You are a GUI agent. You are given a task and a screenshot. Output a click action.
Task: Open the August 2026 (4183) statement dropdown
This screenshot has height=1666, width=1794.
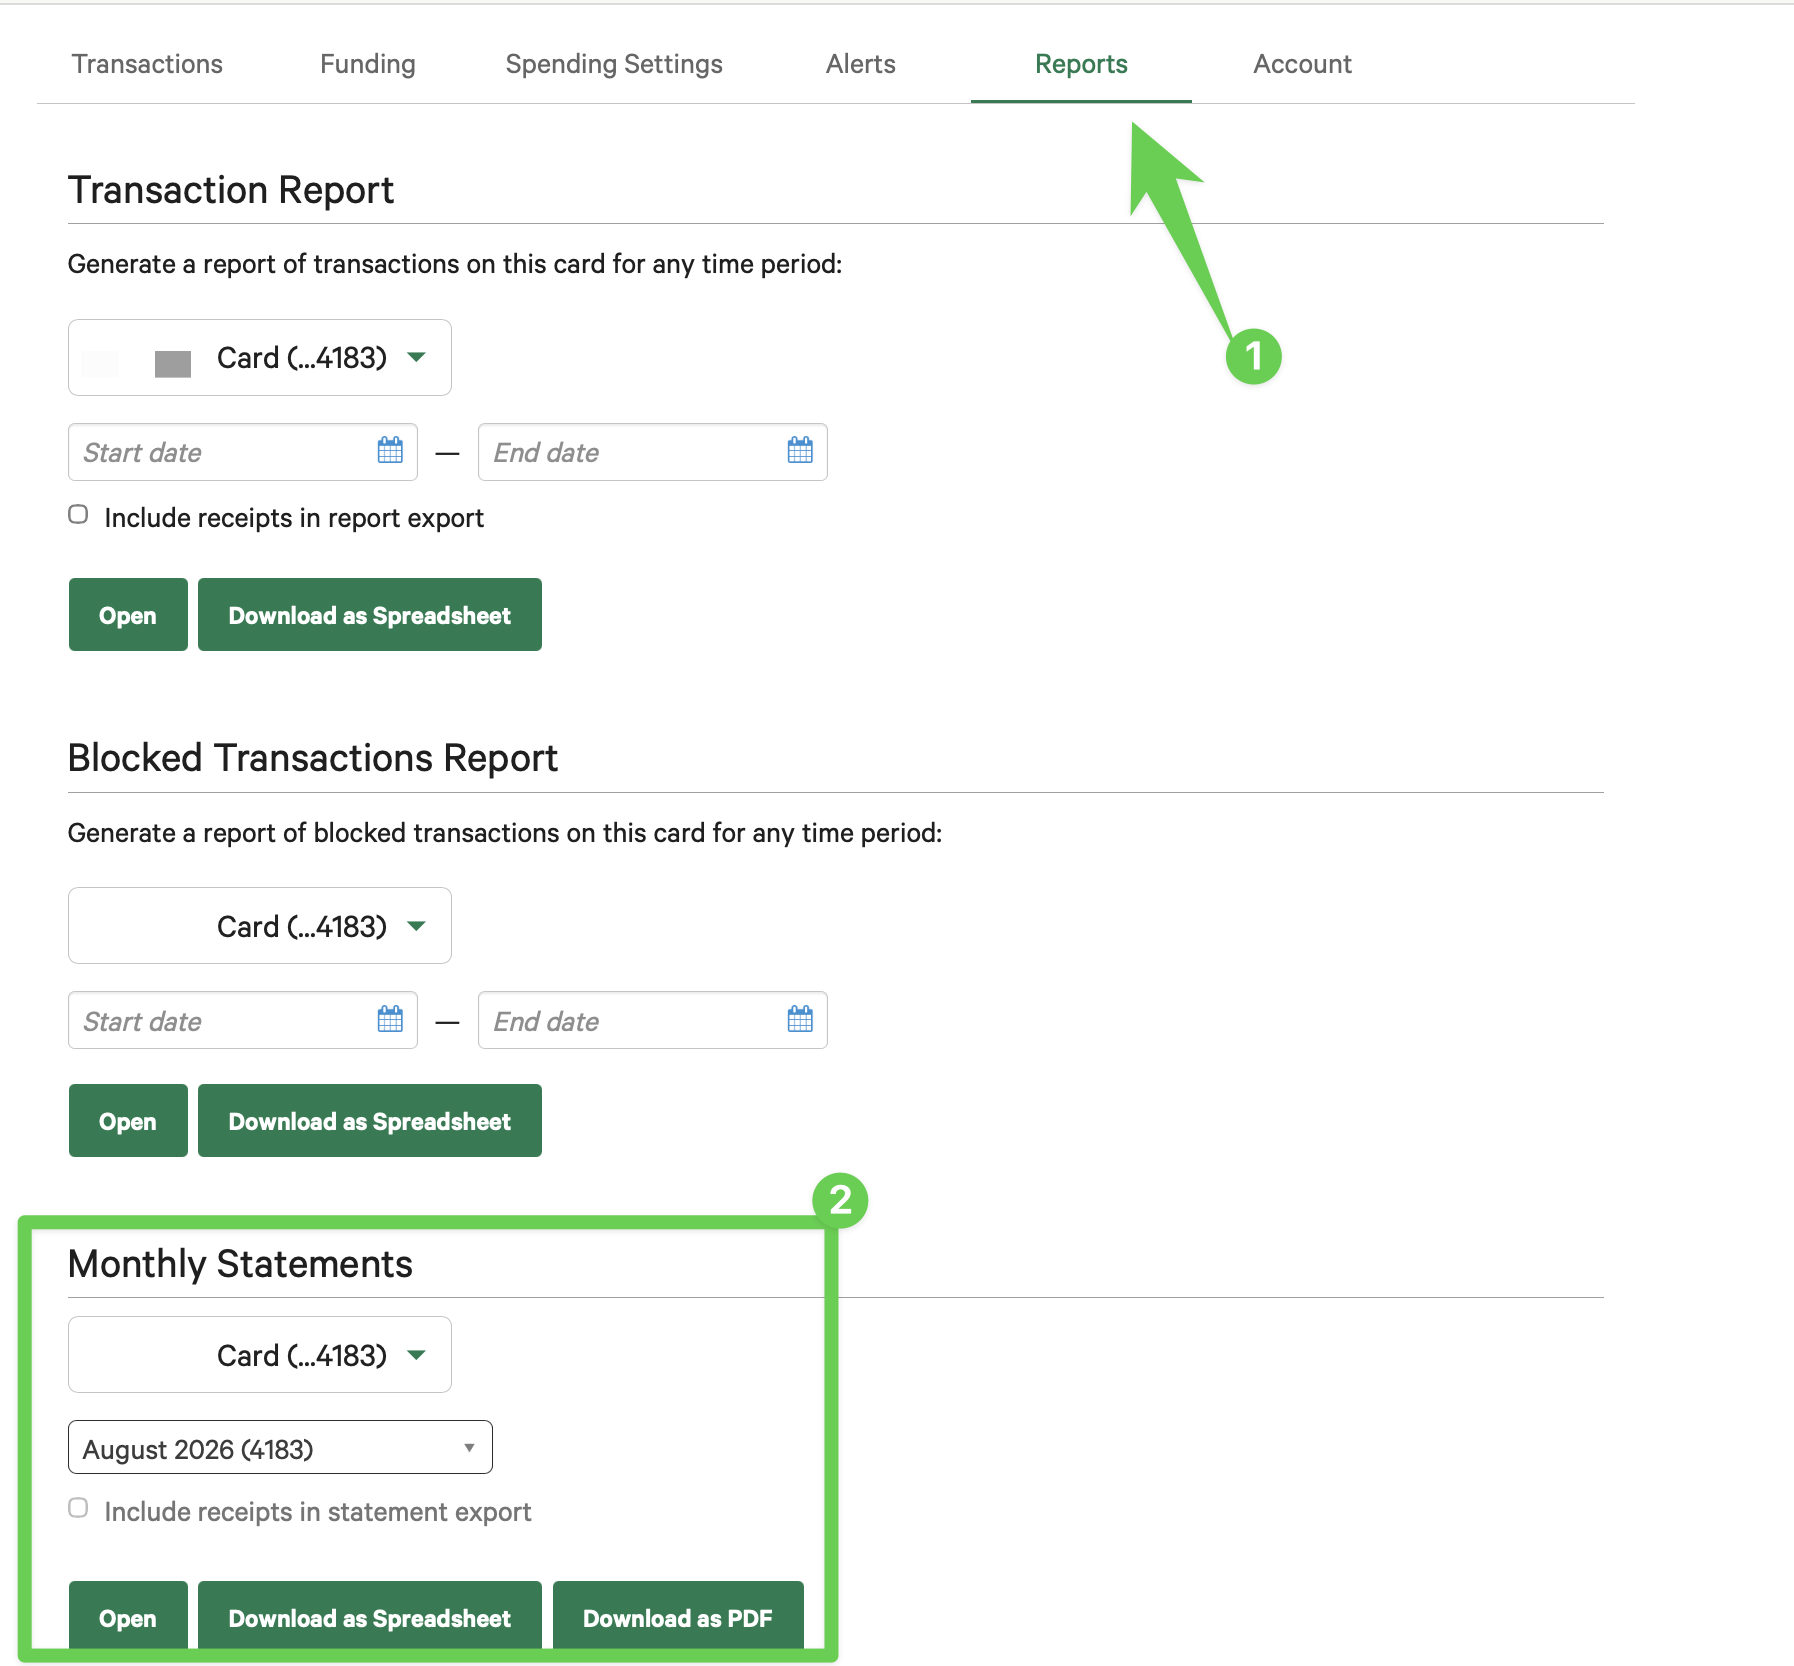tap(280, 1448)
